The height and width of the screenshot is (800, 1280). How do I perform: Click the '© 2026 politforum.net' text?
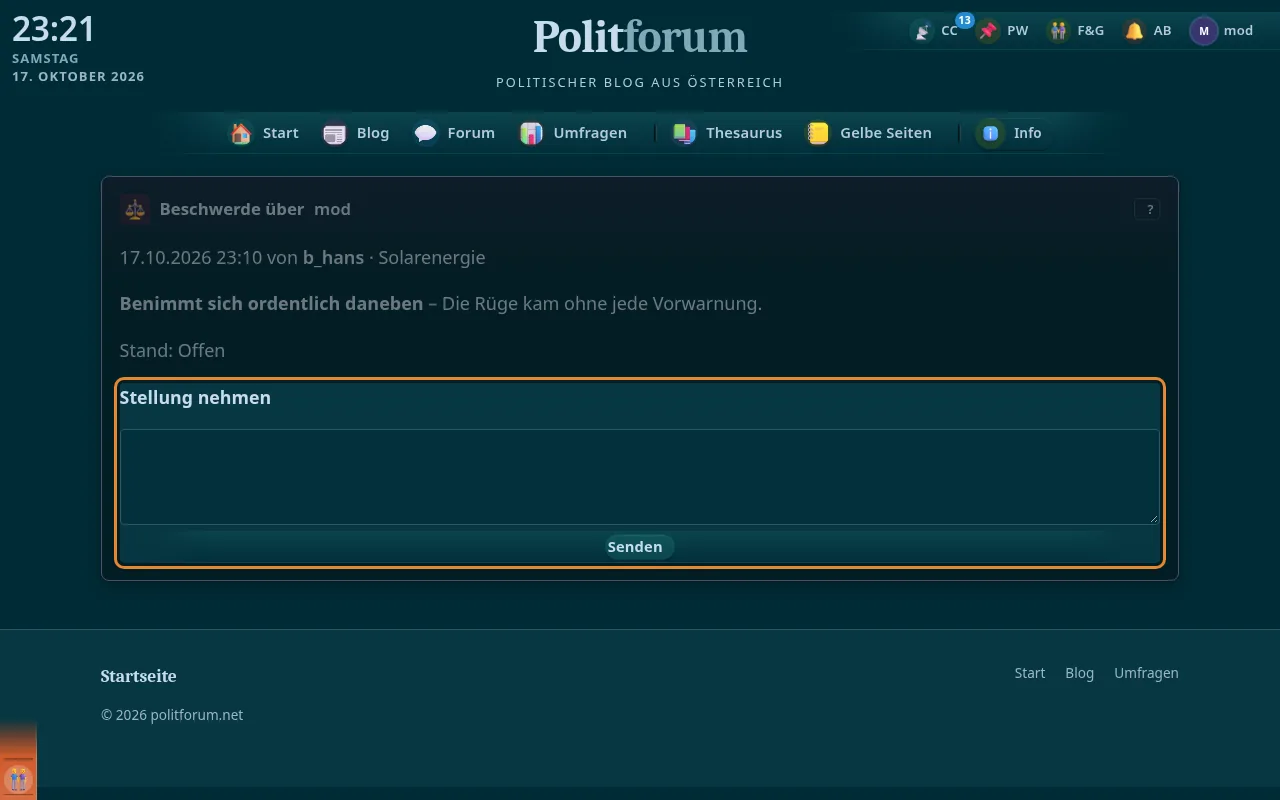coord(172,715)
